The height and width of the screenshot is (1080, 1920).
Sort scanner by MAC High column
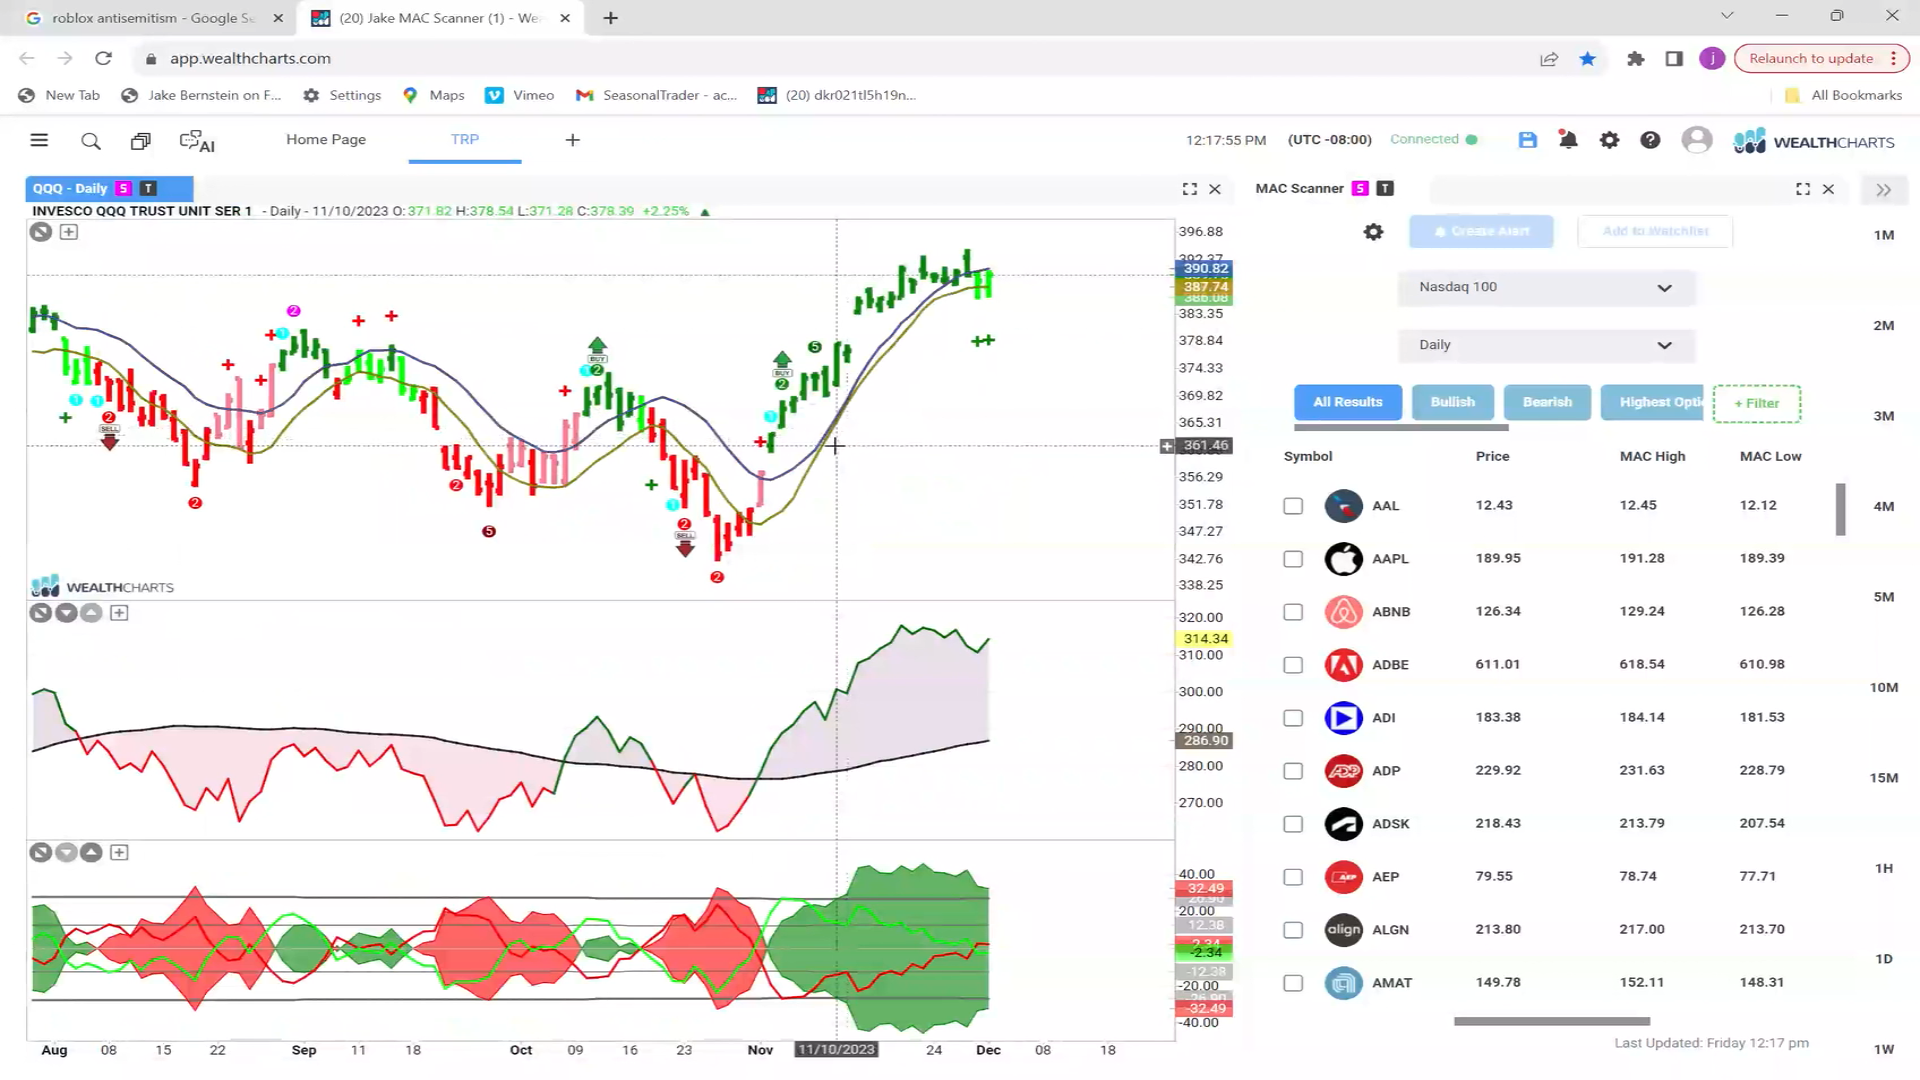click(1652, 457)
